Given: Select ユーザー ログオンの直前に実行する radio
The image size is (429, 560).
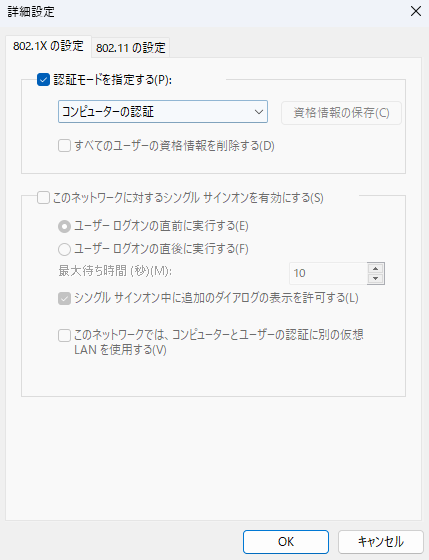Looking at the screenshot, I should 64,226.
